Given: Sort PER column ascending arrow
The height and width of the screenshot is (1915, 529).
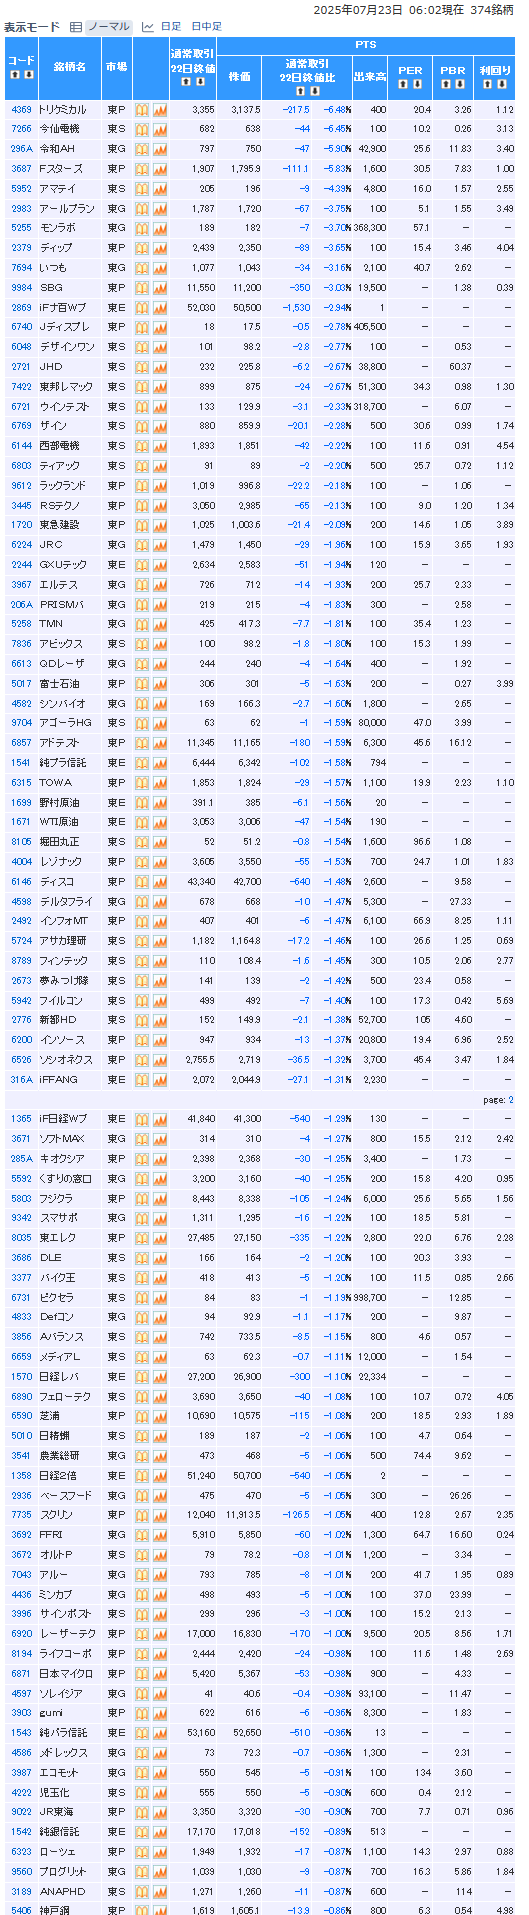Looking at the screenshot, I should click(x=404, y=84).
